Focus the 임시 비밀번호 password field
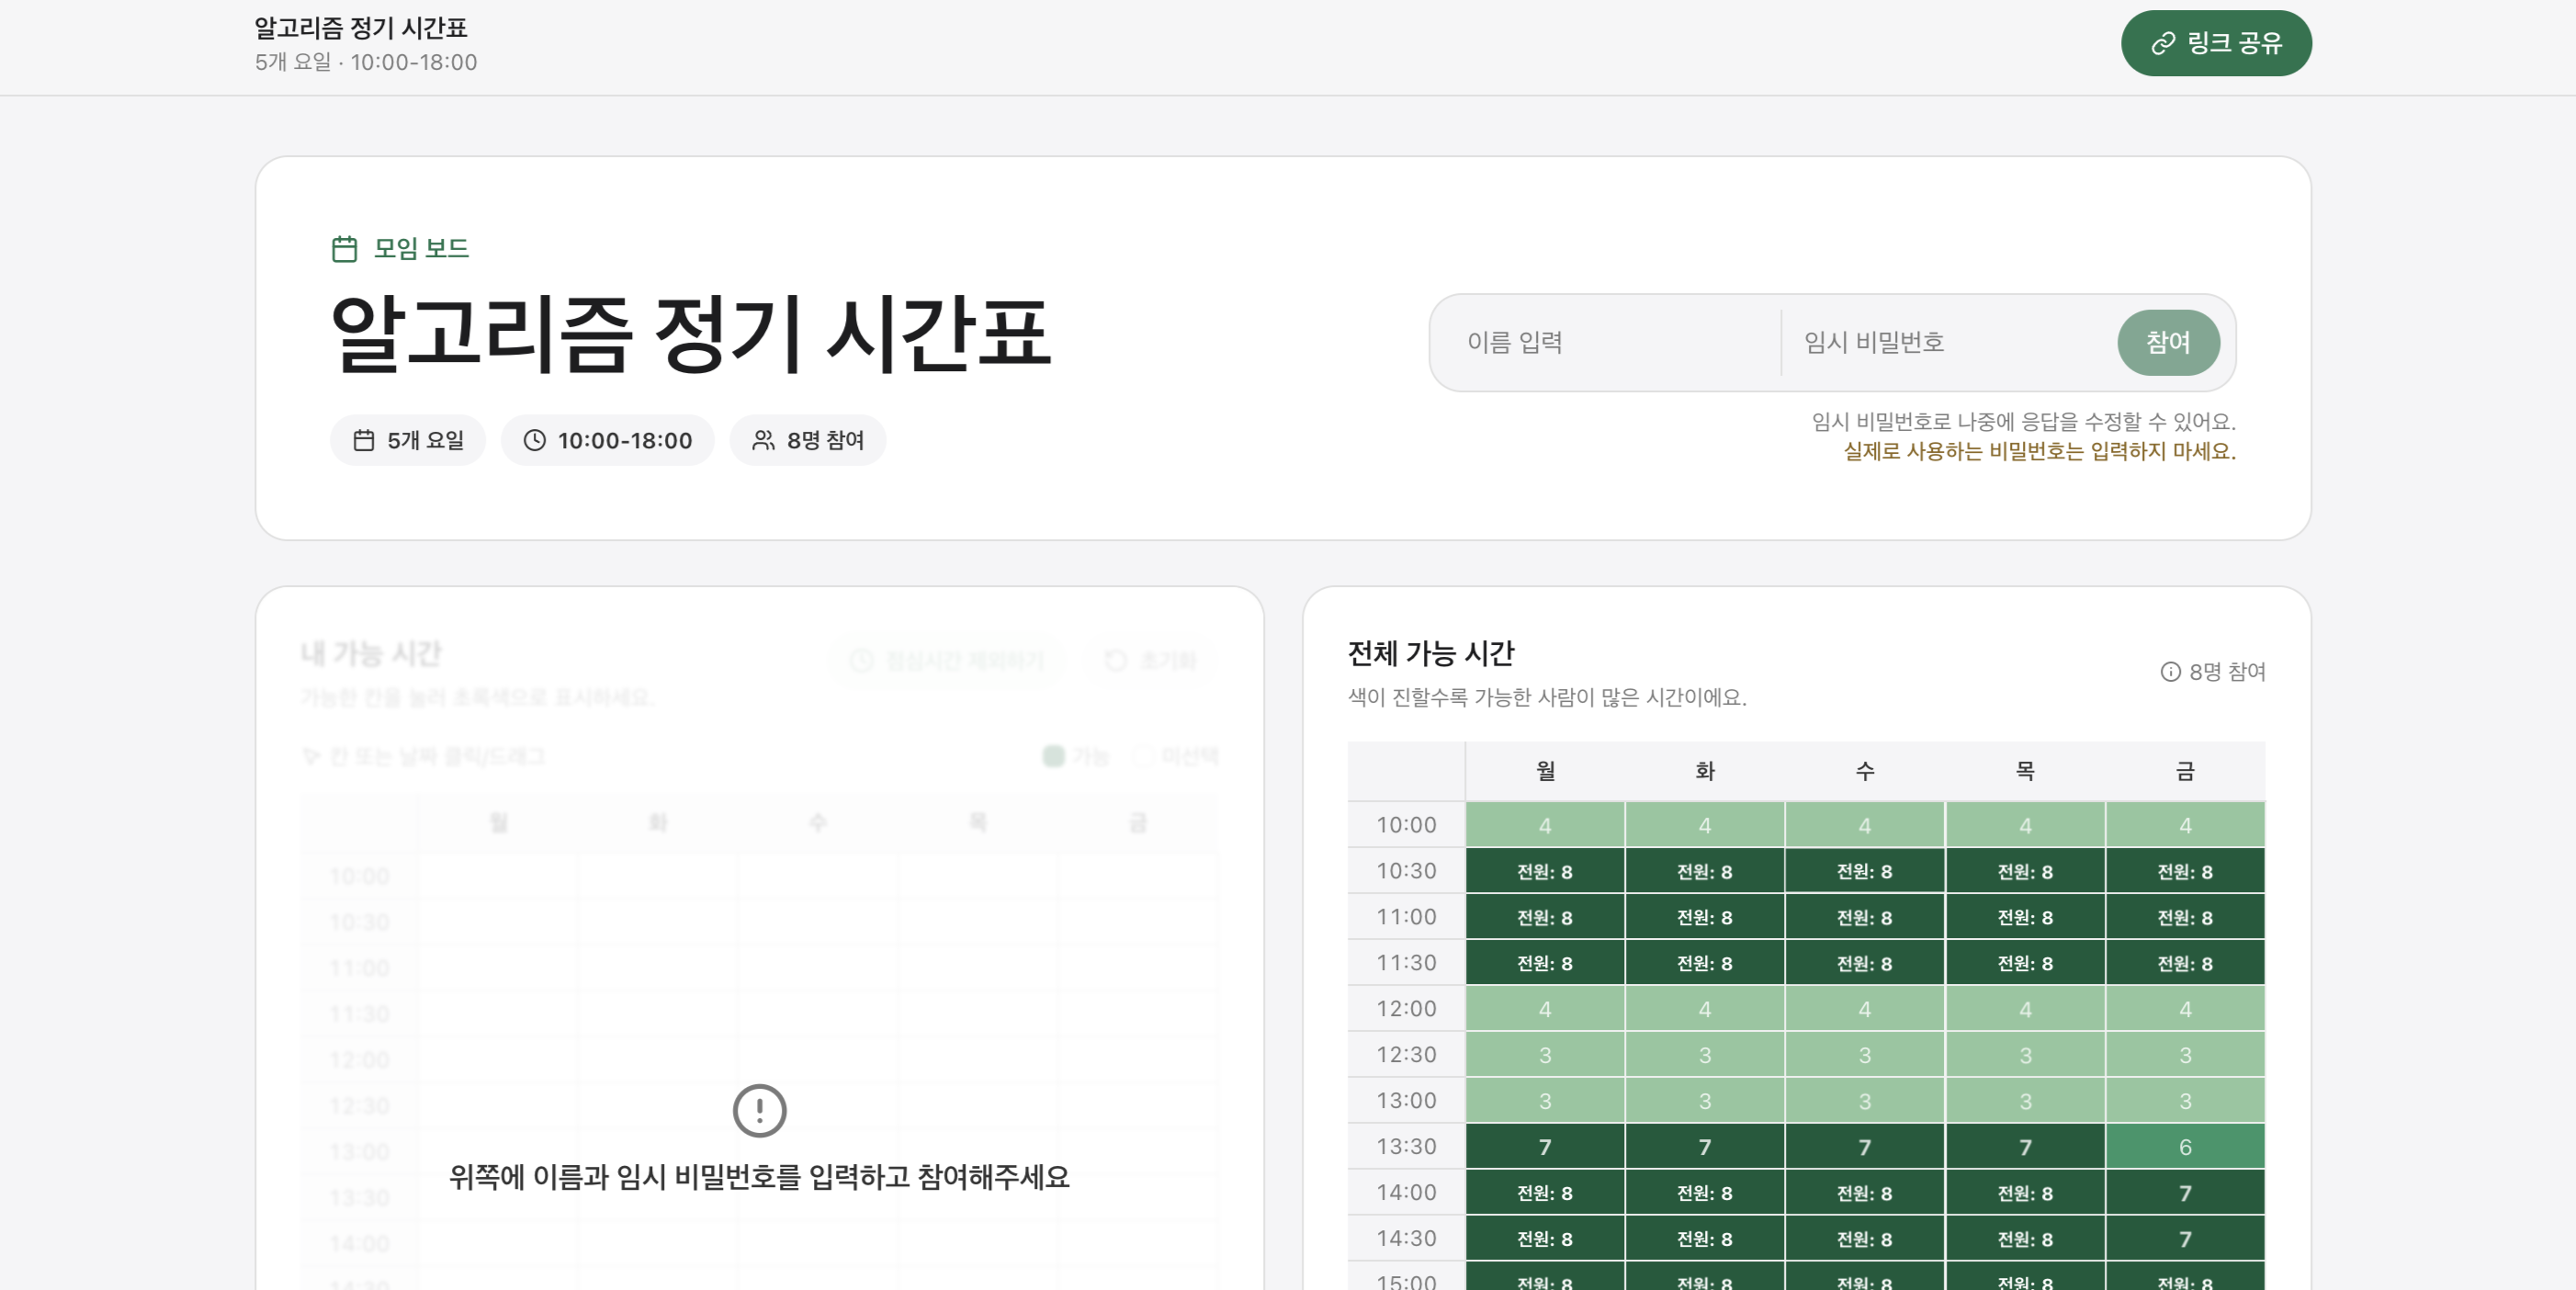The image size is (2576, 1290). point(1948,343)
